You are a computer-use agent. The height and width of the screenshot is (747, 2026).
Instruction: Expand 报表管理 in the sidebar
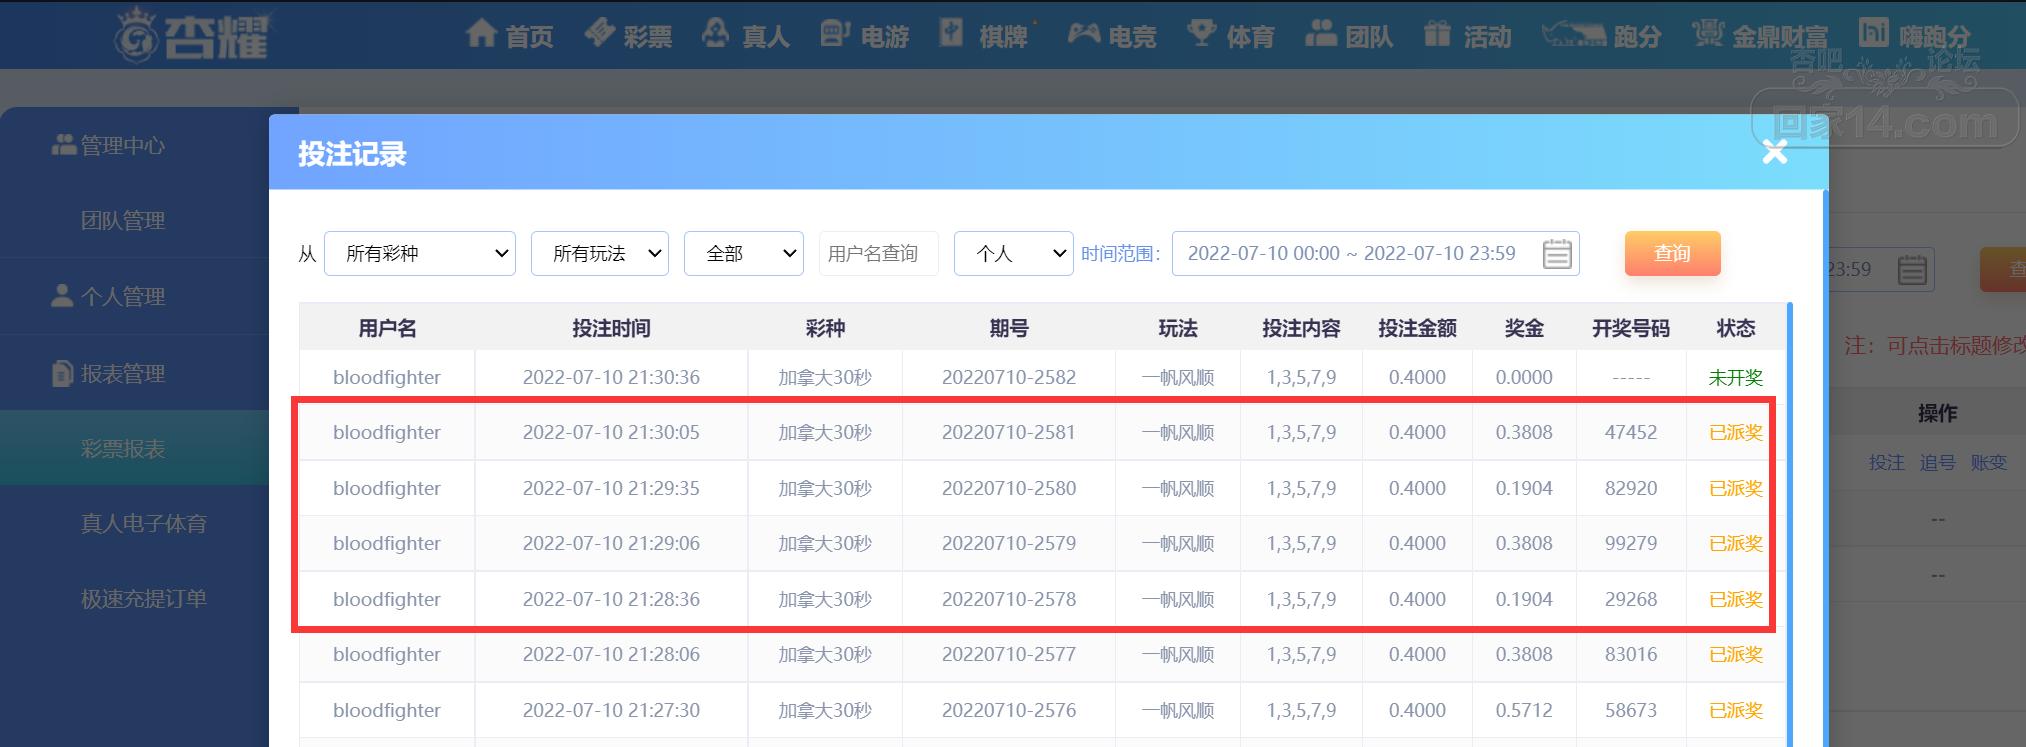coord(109,373)
